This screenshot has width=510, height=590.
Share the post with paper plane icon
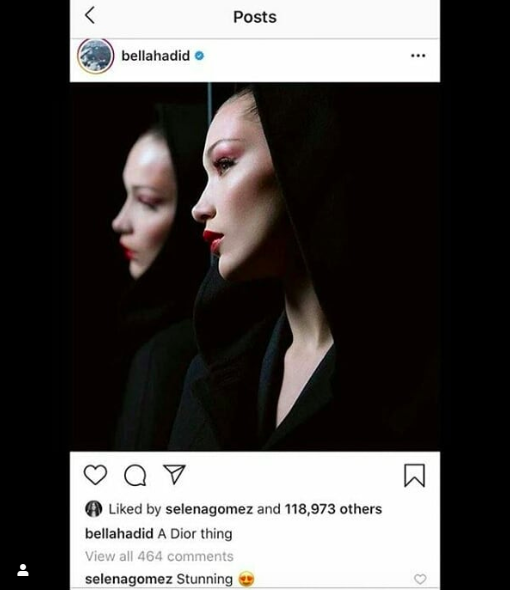[x=174, y=474]
